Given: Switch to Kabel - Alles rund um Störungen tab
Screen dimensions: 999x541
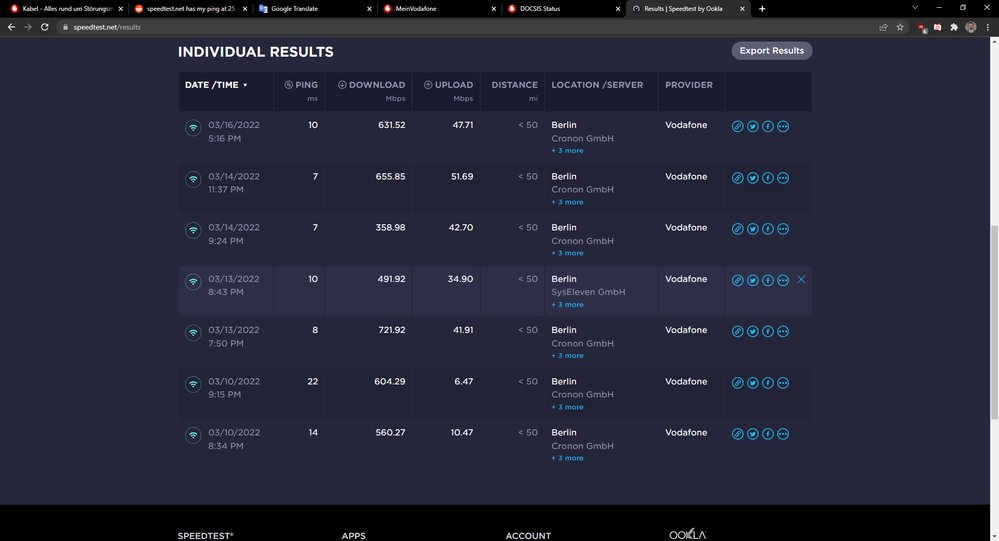Looking at the screenshot, I should click(x=66, y=9).
